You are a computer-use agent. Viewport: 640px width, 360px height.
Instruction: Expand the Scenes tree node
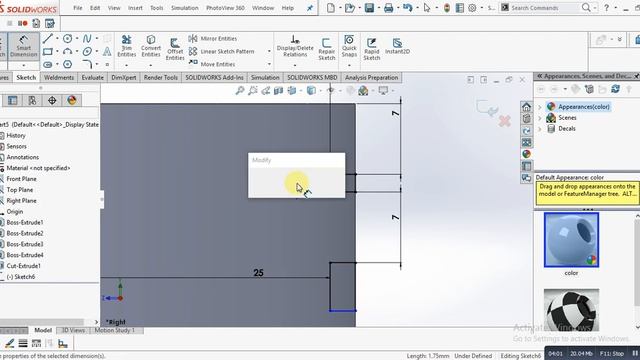click(x=540, y=118)
